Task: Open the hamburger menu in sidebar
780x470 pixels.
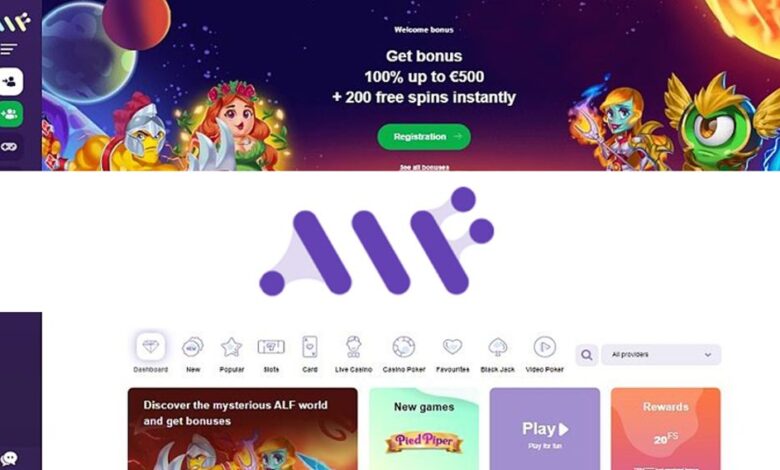Action: tap(9, 49)
